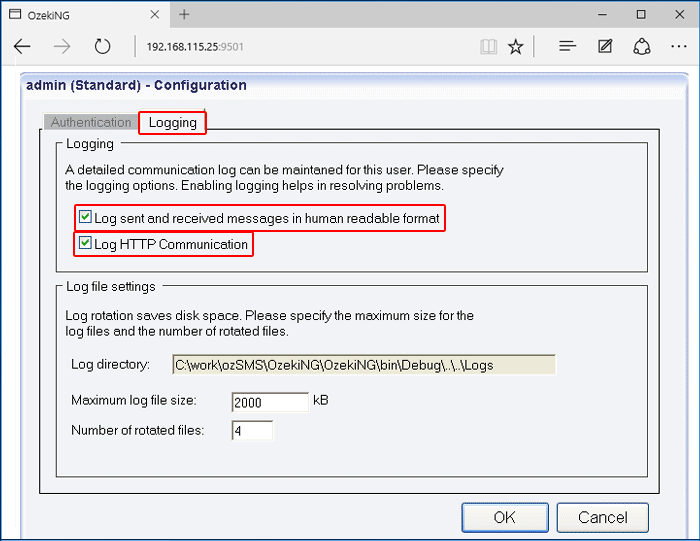Select the OzekiNG browser tab

click(85, 15)
